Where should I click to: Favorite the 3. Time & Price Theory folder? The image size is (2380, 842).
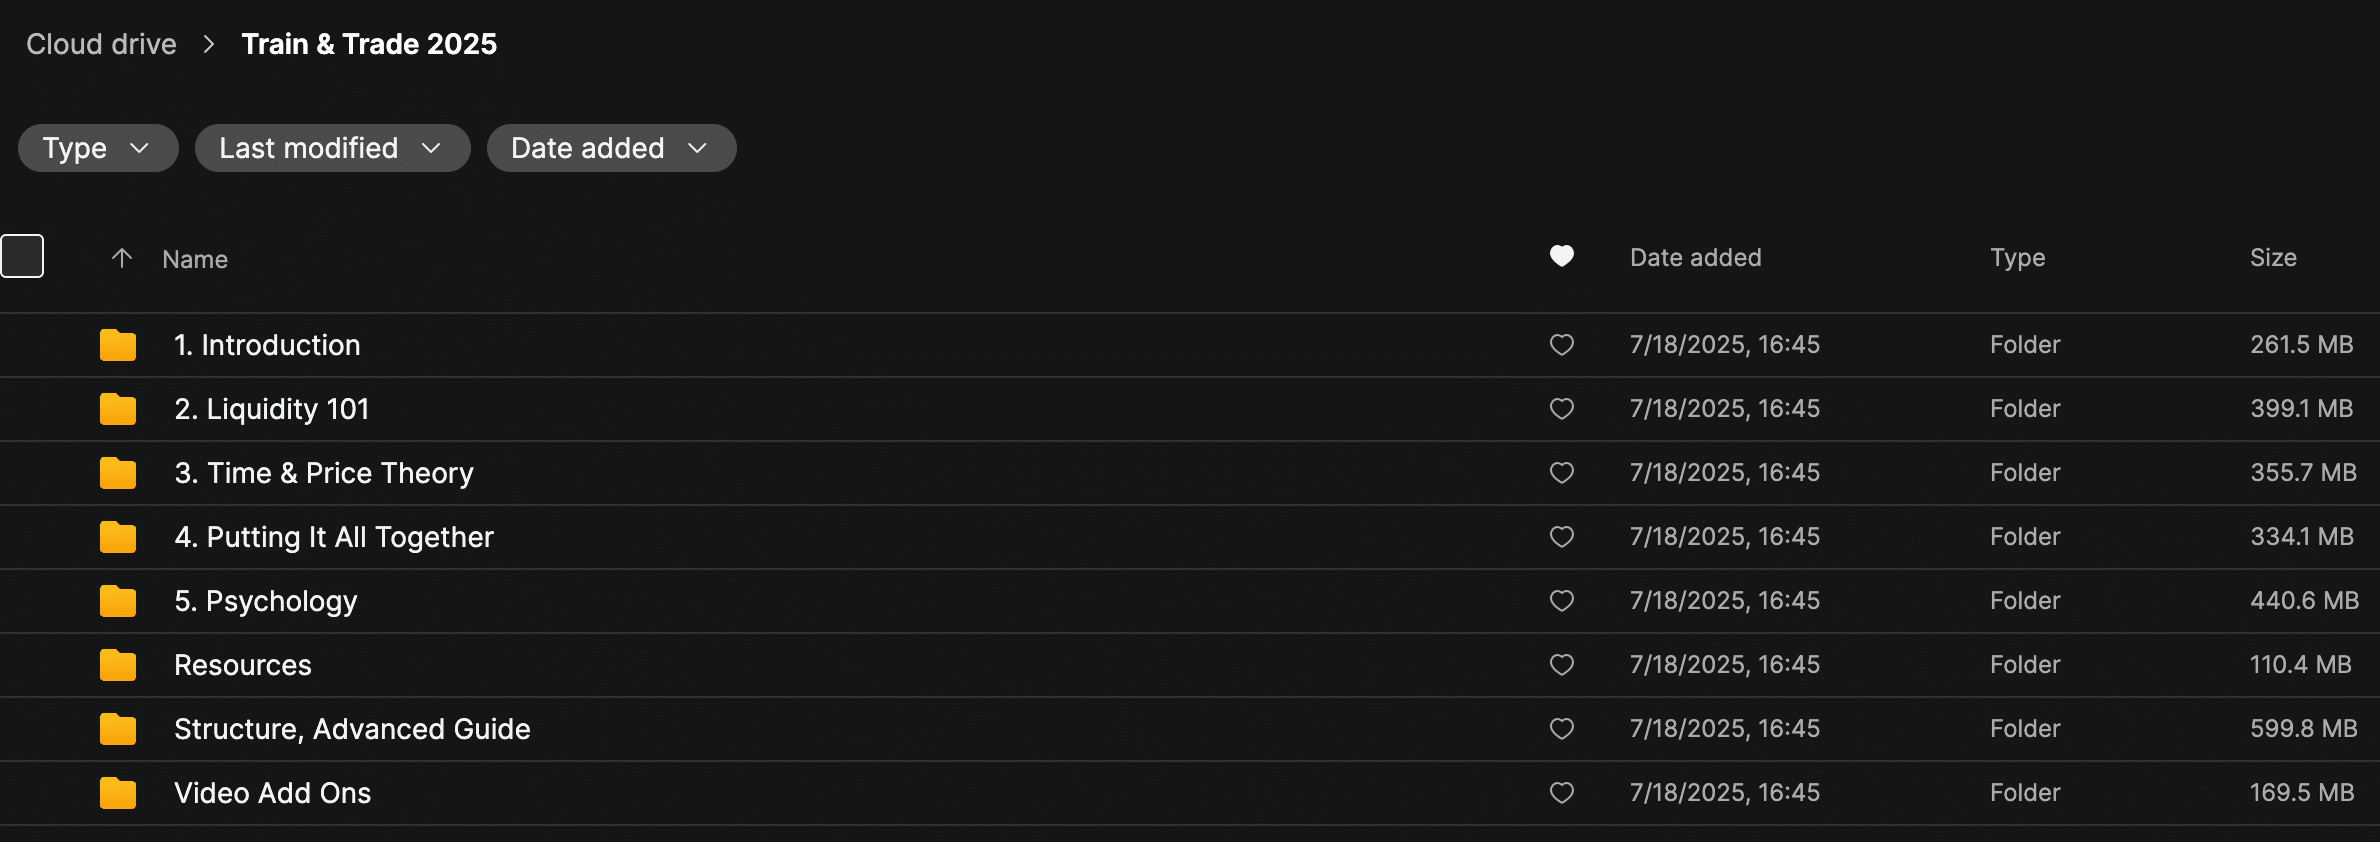click(x=1561, y=473)
